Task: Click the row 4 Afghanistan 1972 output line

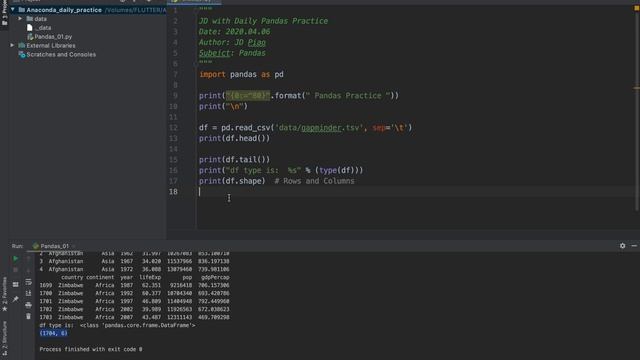Action: [134, 269]
